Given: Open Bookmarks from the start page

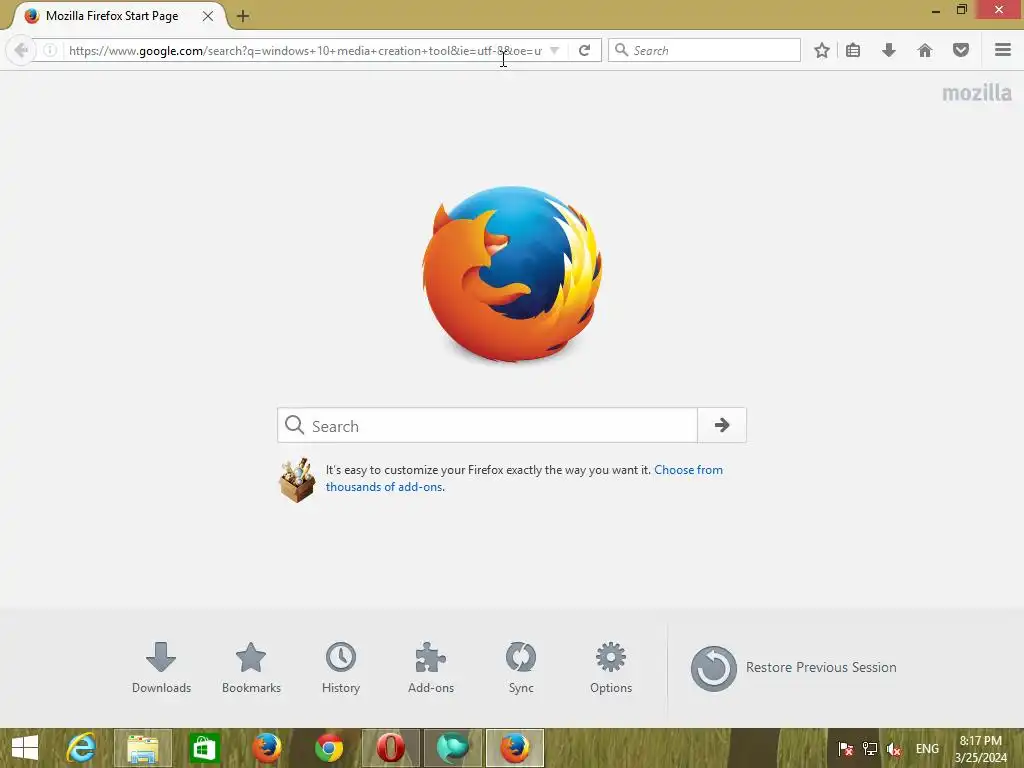Looking at the screenshot, I should click(251, 667).
